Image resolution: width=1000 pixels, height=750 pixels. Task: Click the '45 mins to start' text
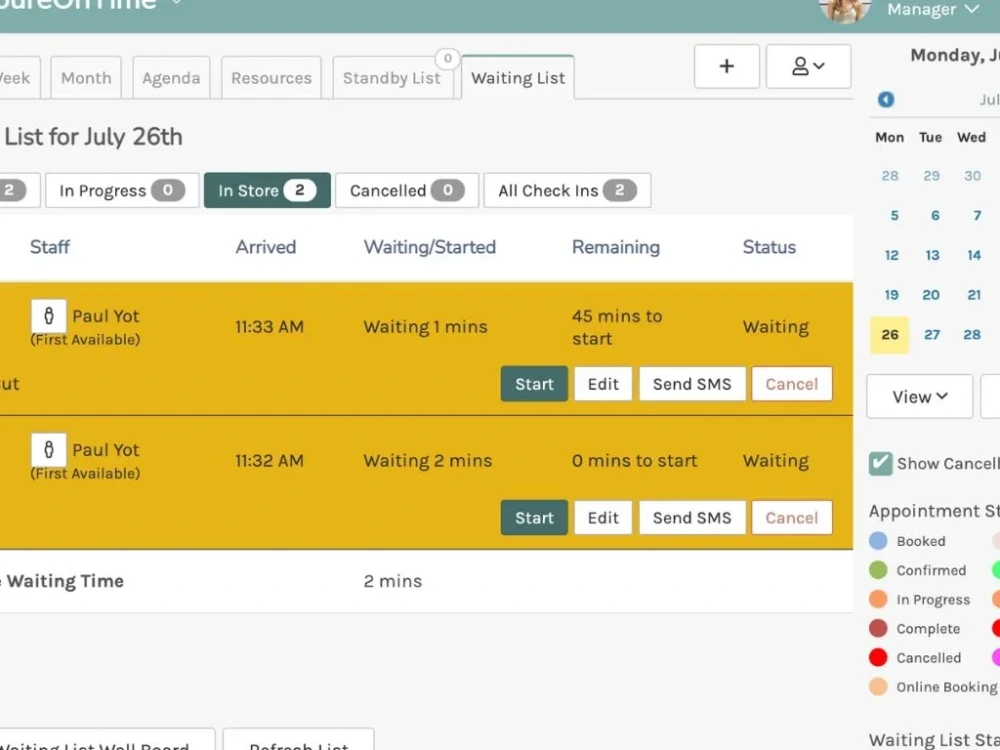617,327
